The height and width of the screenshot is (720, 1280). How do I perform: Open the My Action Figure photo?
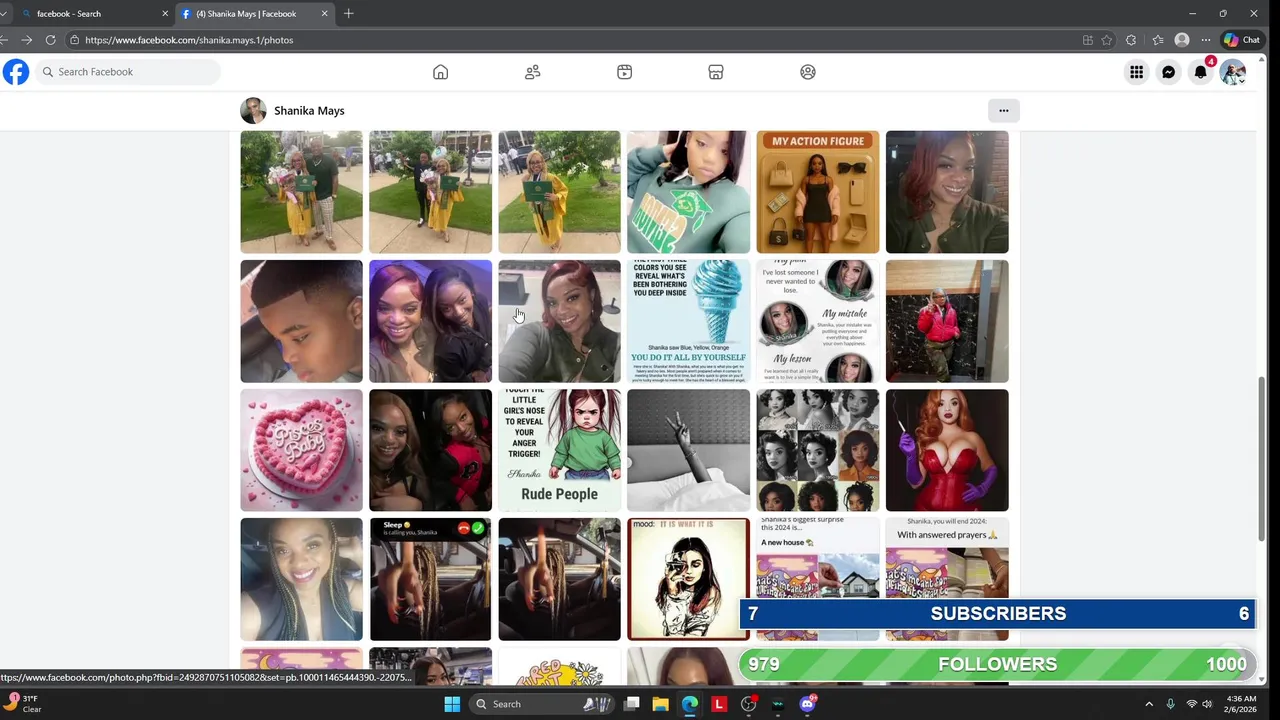point(818,192)
